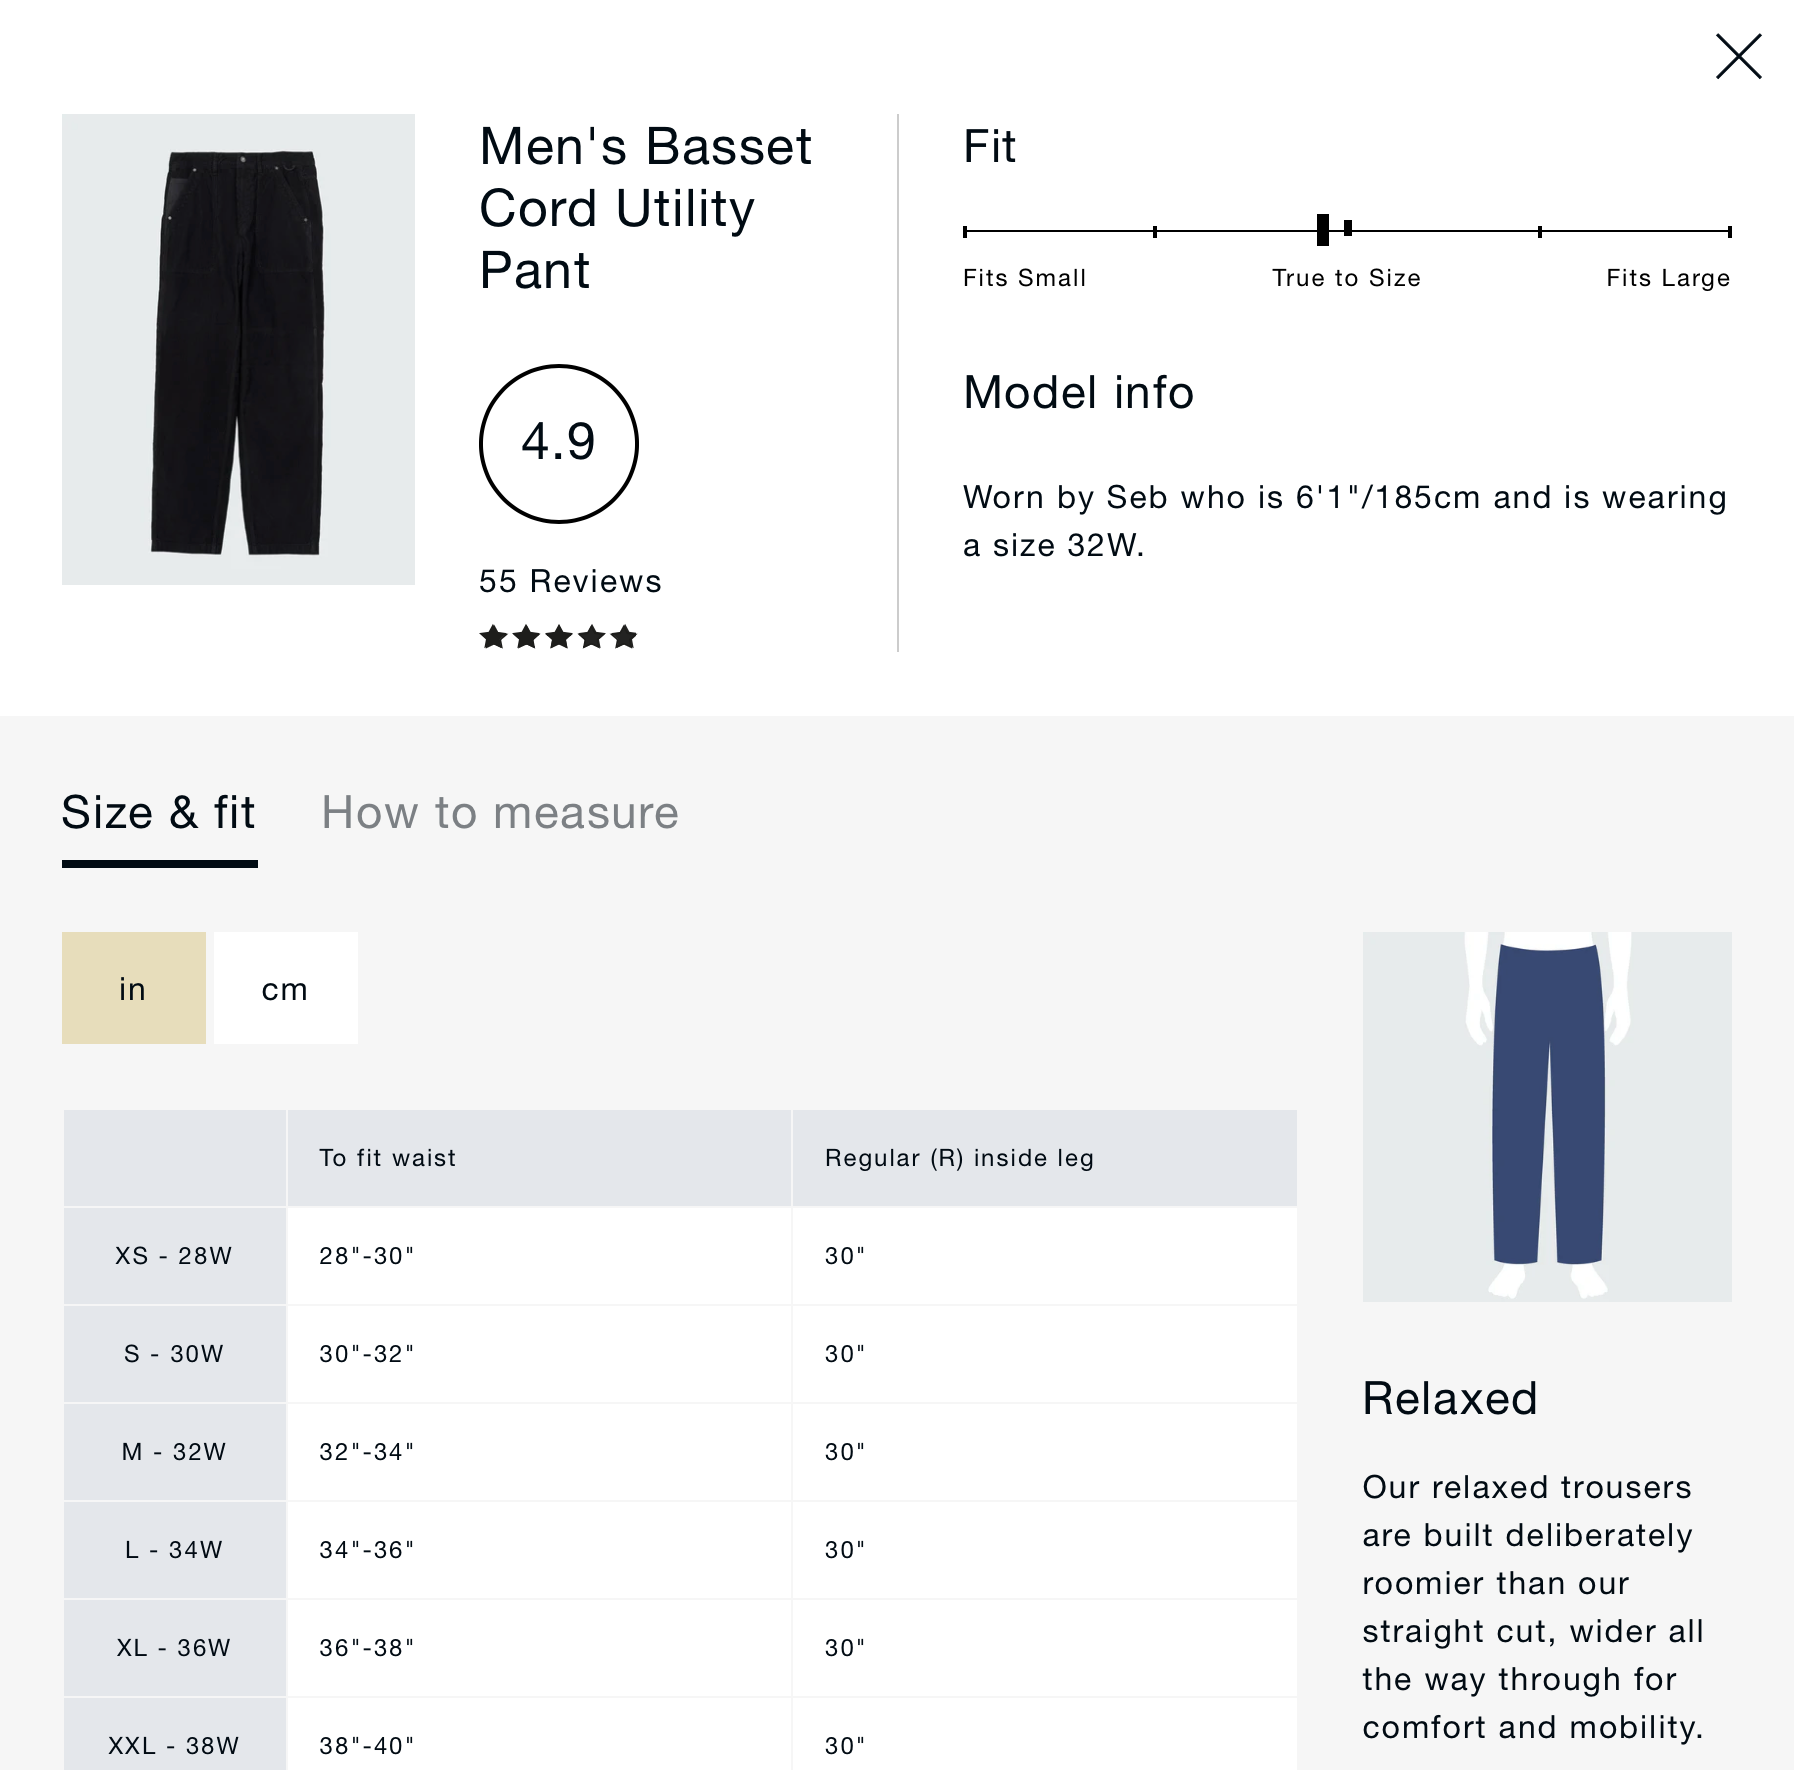Image resolution: width=1794 pixels, height=1770 pixels.
Task: Close the size guide dialog
Action: click(1738, 56)
